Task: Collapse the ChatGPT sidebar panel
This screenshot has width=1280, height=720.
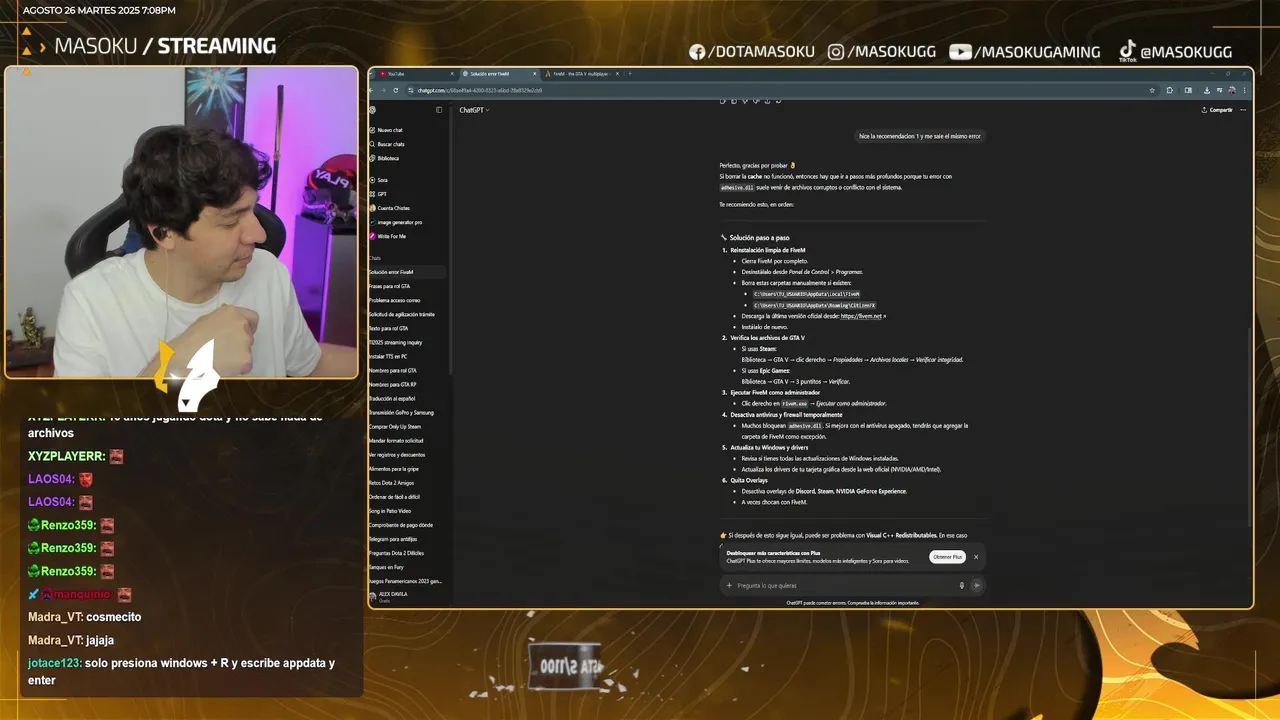Action: 438,110
